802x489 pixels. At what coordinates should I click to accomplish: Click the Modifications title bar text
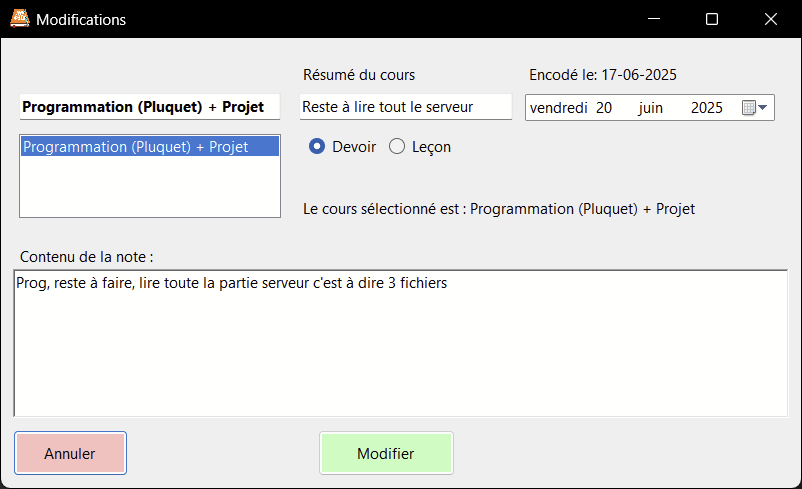81,19
